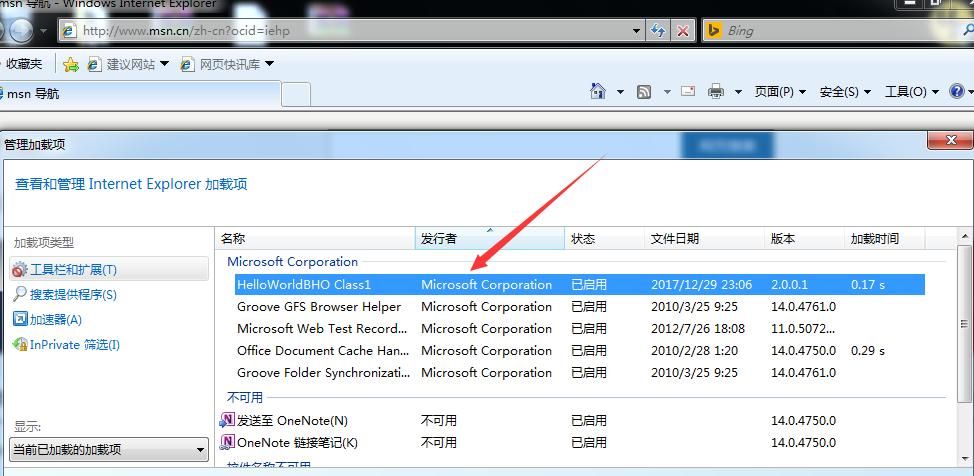Click the red Stop loading icon

point(683,30)
